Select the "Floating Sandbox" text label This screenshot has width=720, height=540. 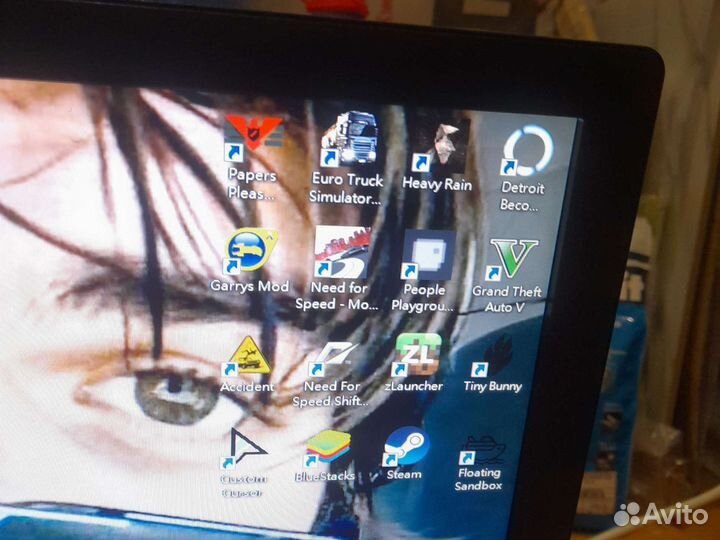click(478, 479)
